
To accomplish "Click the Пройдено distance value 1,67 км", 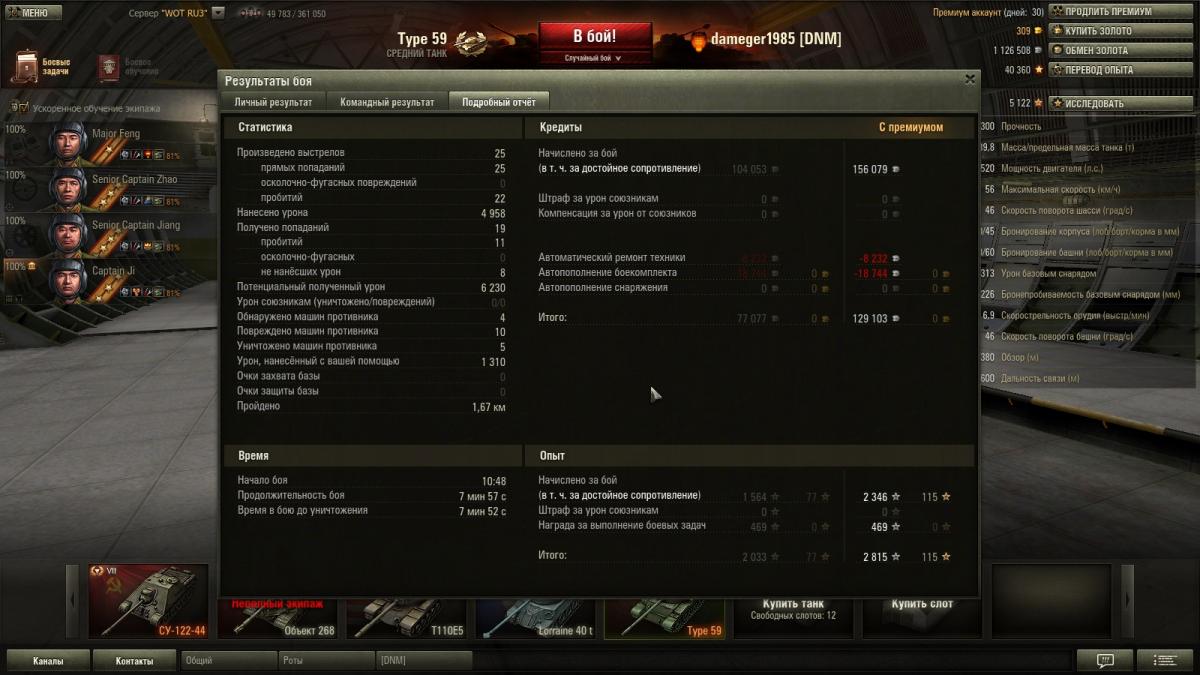I will pyautogui.click(x=488, y=408).
